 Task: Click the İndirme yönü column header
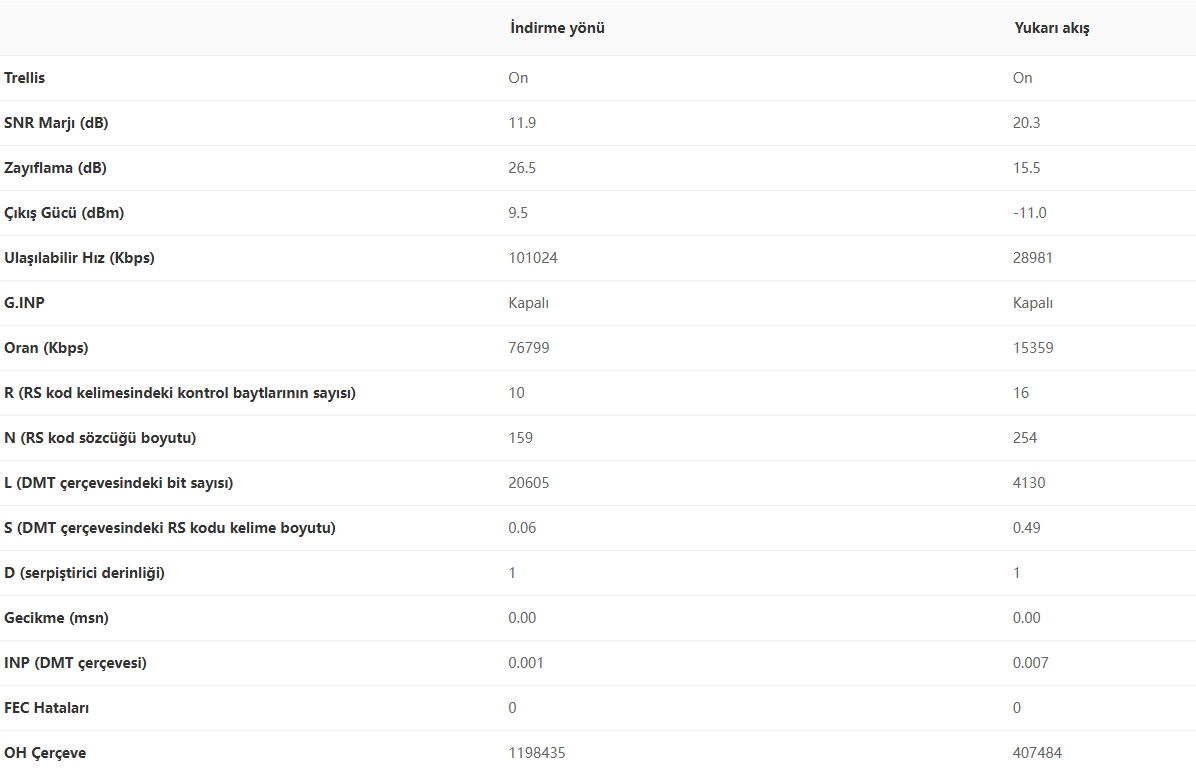[x=557, y=28]
